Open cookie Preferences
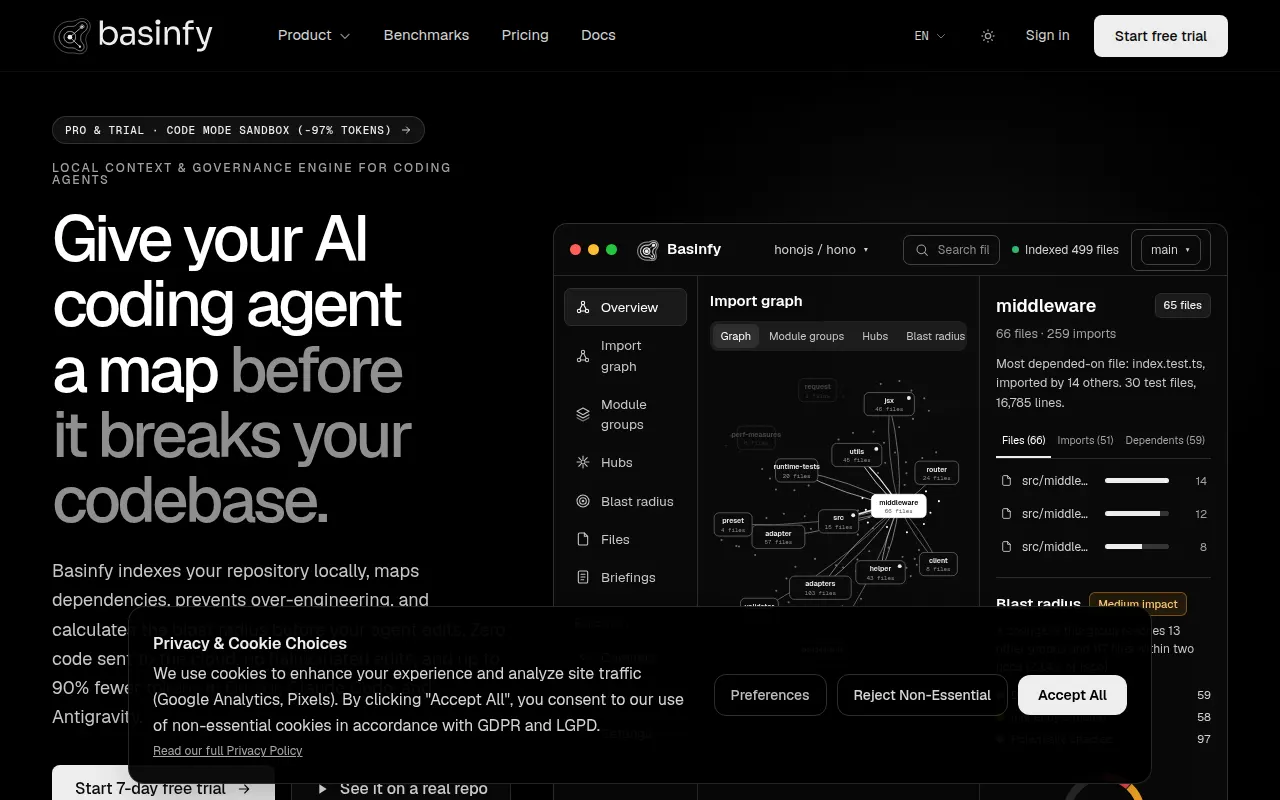This screenshot has width=1280, height=800. pyautogui.click(x=770, y=695)
